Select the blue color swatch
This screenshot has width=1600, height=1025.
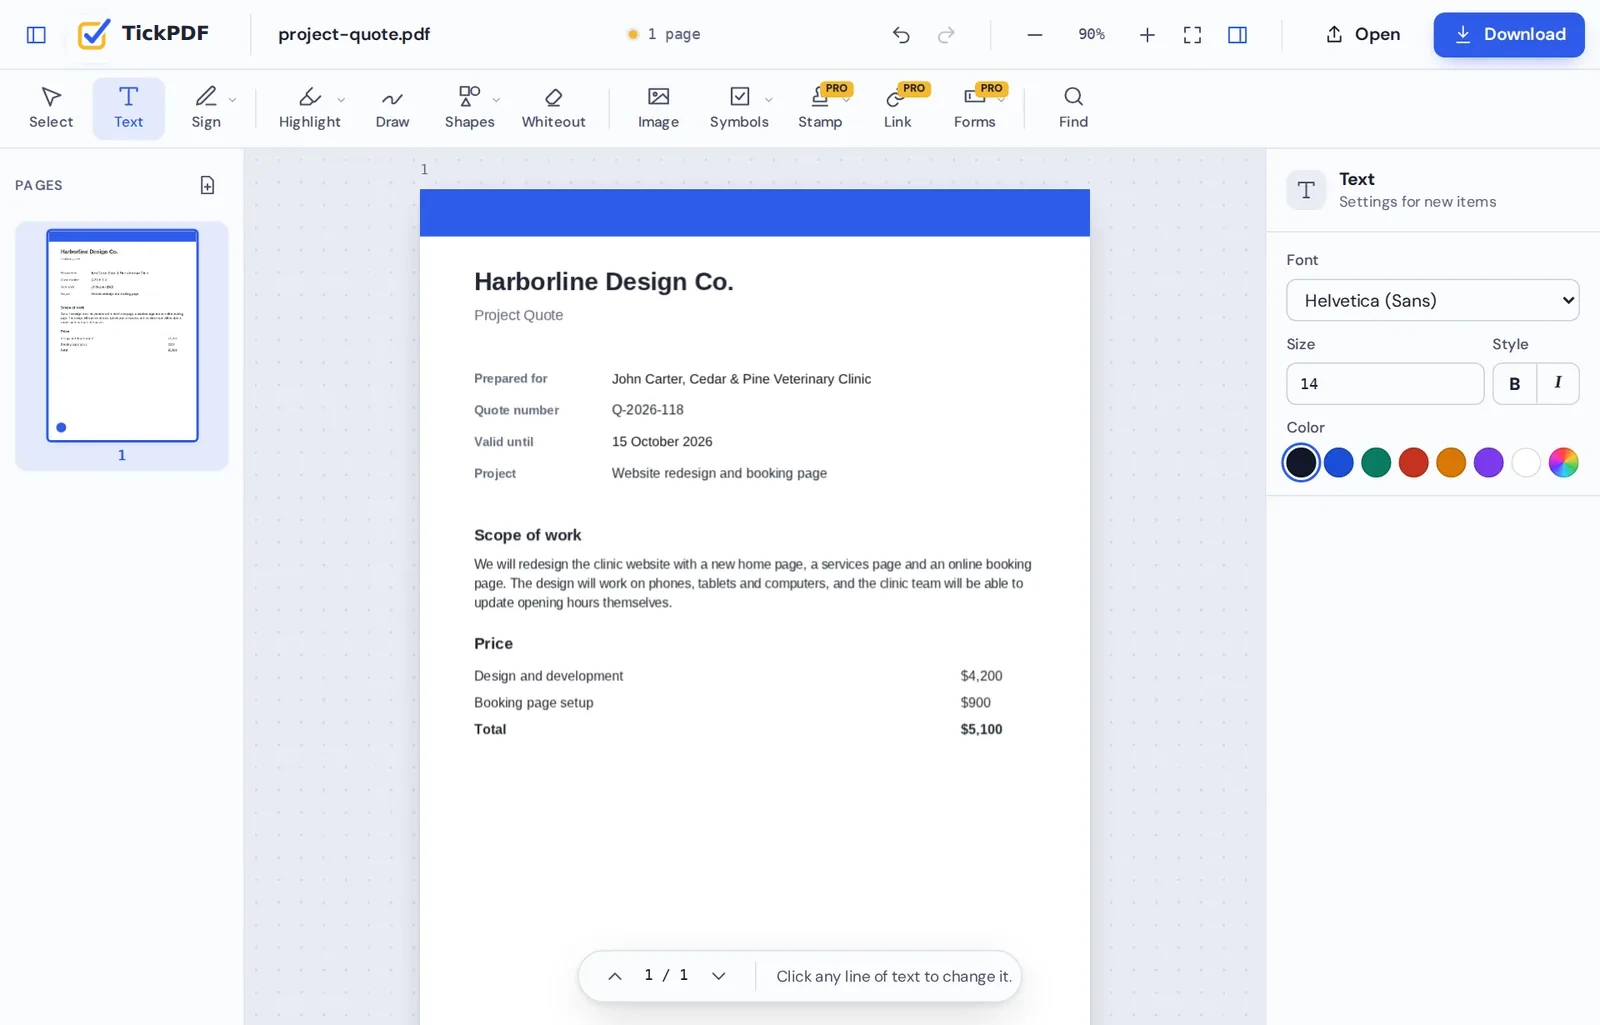(x=1338, y=462)
